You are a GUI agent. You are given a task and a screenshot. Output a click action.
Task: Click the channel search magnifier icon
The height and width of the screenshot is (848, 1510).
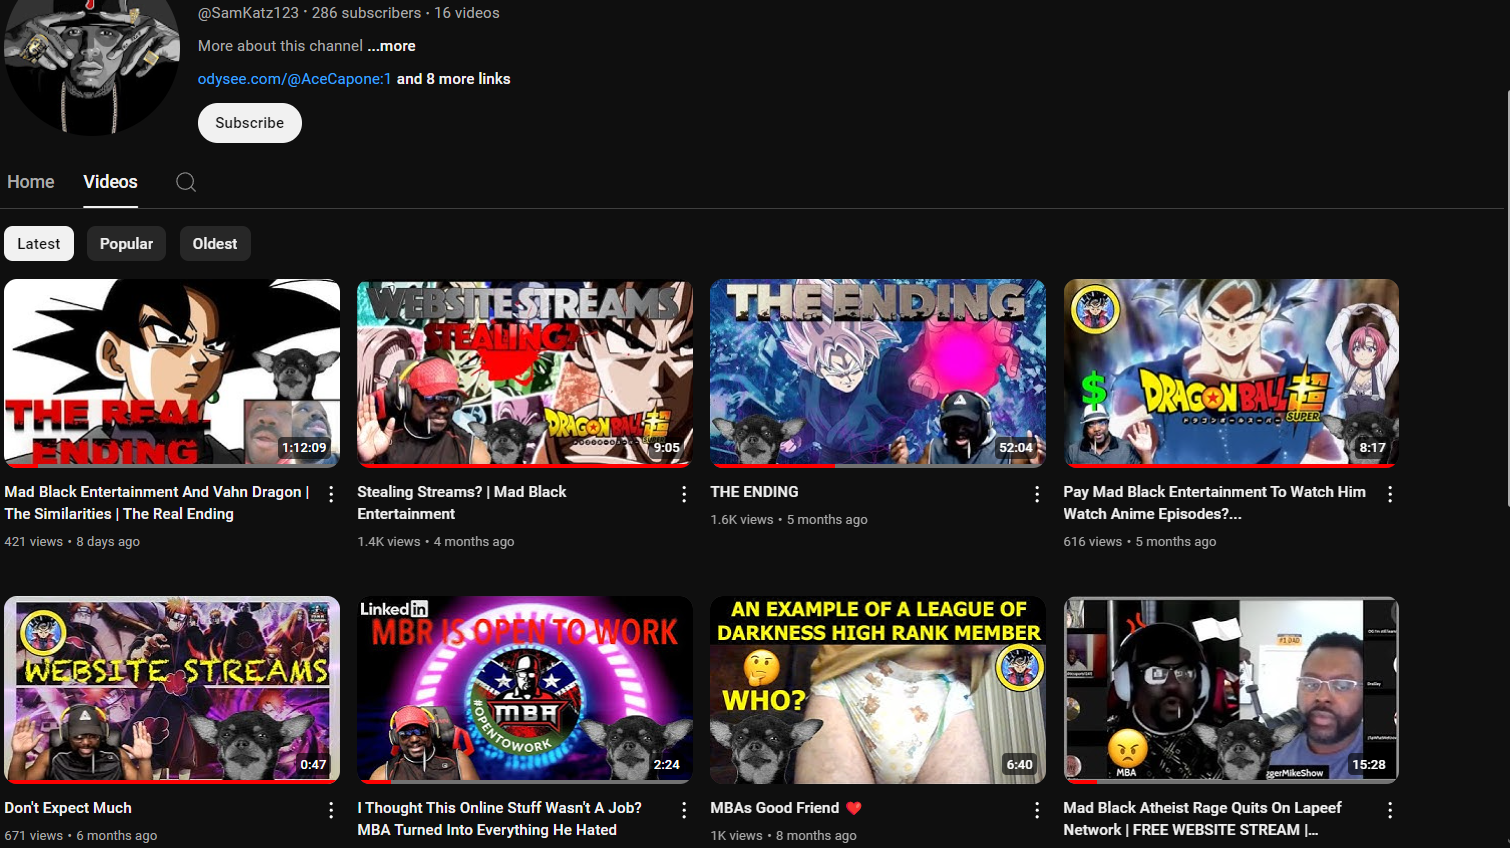click(186, 182)
